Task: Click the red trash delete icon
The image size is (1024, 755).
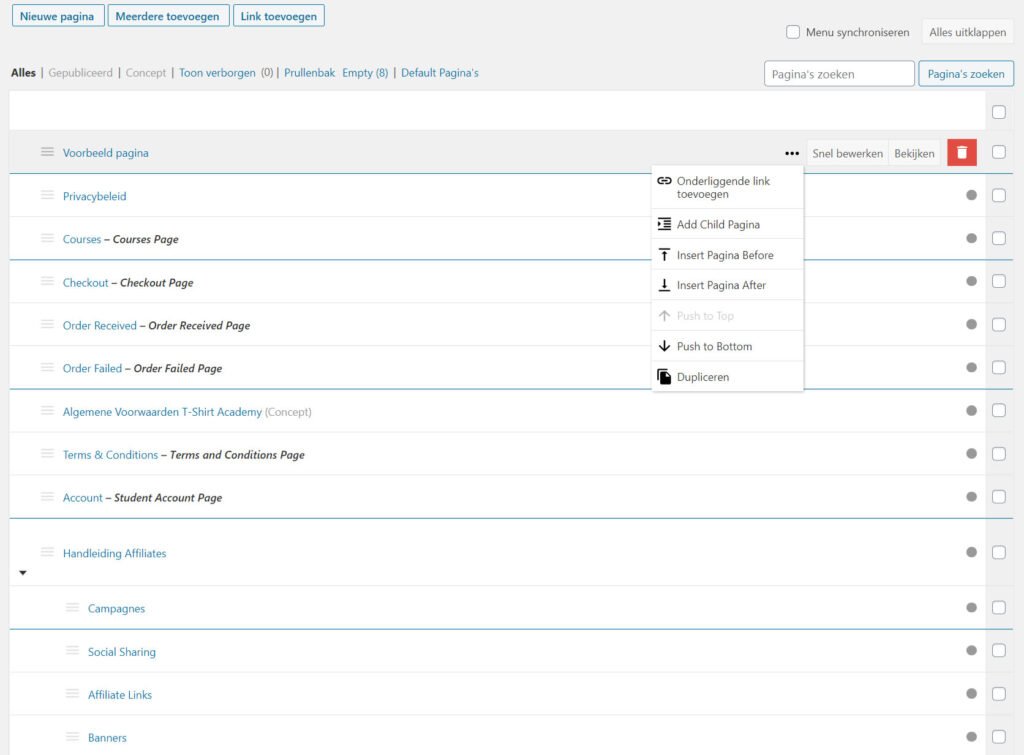Action: point(961,153)
